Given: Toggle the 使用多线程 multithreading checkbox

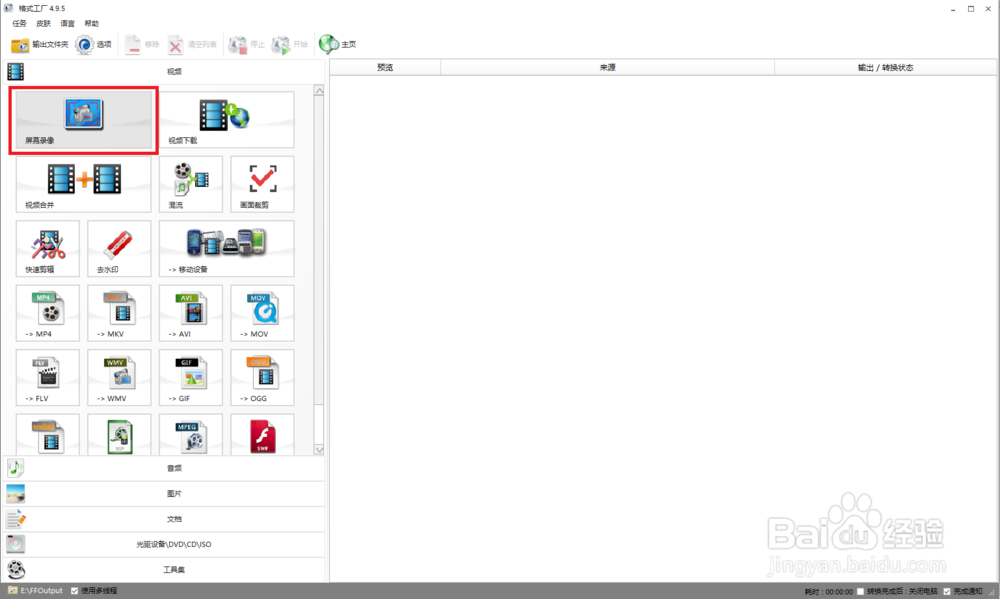Looking at the screenshot, I should 75,591.
